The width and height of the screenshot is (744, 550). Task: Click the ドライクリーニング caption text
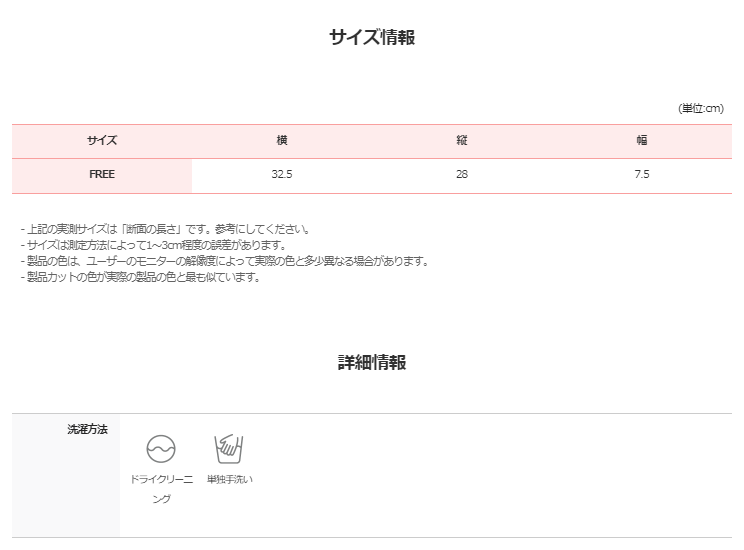pos(161,489)
